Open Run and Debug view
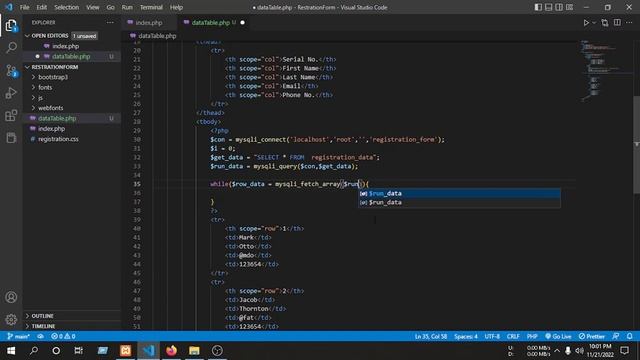Screen dimensions: 640x360 [11, 93]
